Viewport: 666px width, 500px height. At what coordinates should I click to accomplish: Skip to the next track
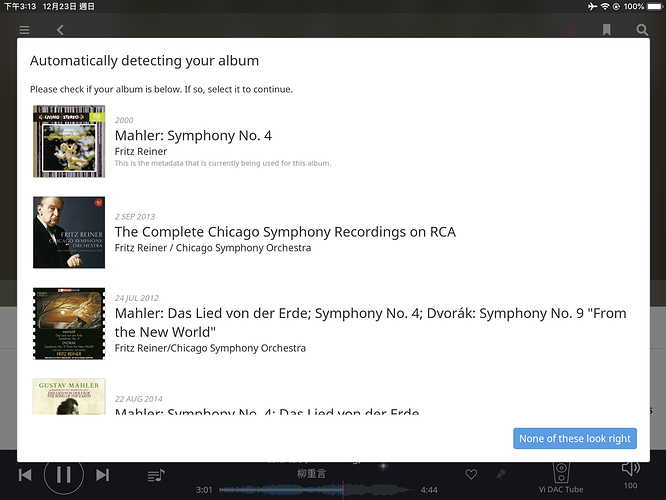(x=102, y=475)
